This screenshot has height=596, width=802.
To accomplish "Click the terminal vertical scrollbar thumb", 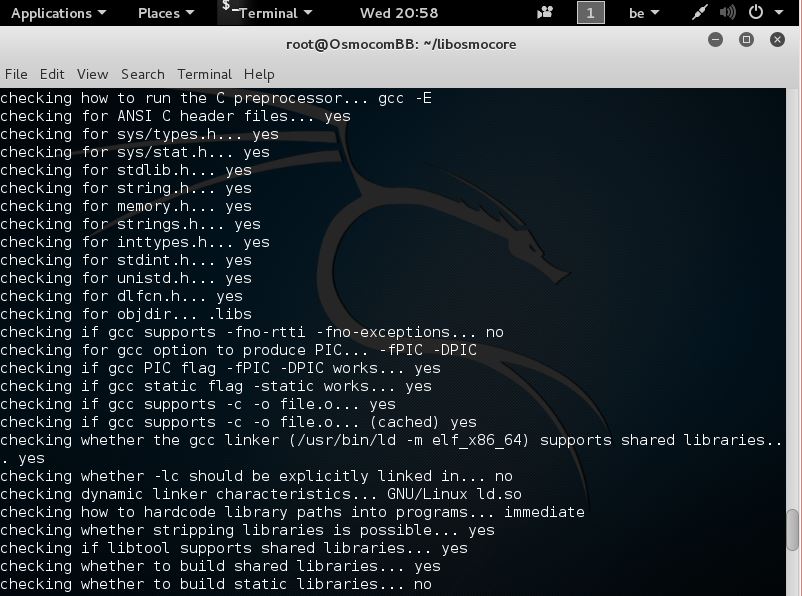I will (793, 529).
